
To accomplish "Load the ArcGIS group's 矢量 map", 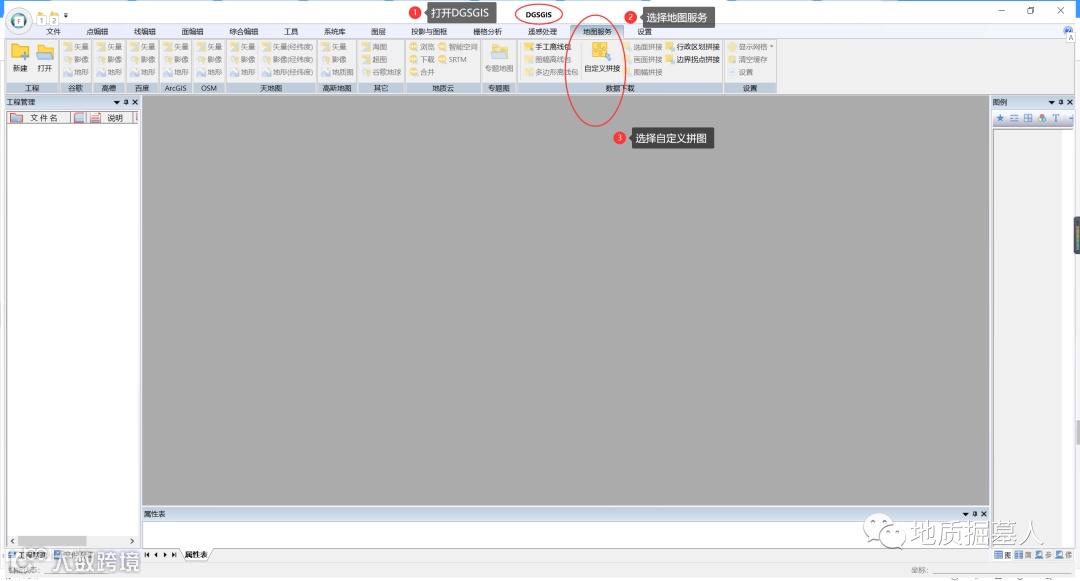I will coord(176,47).
